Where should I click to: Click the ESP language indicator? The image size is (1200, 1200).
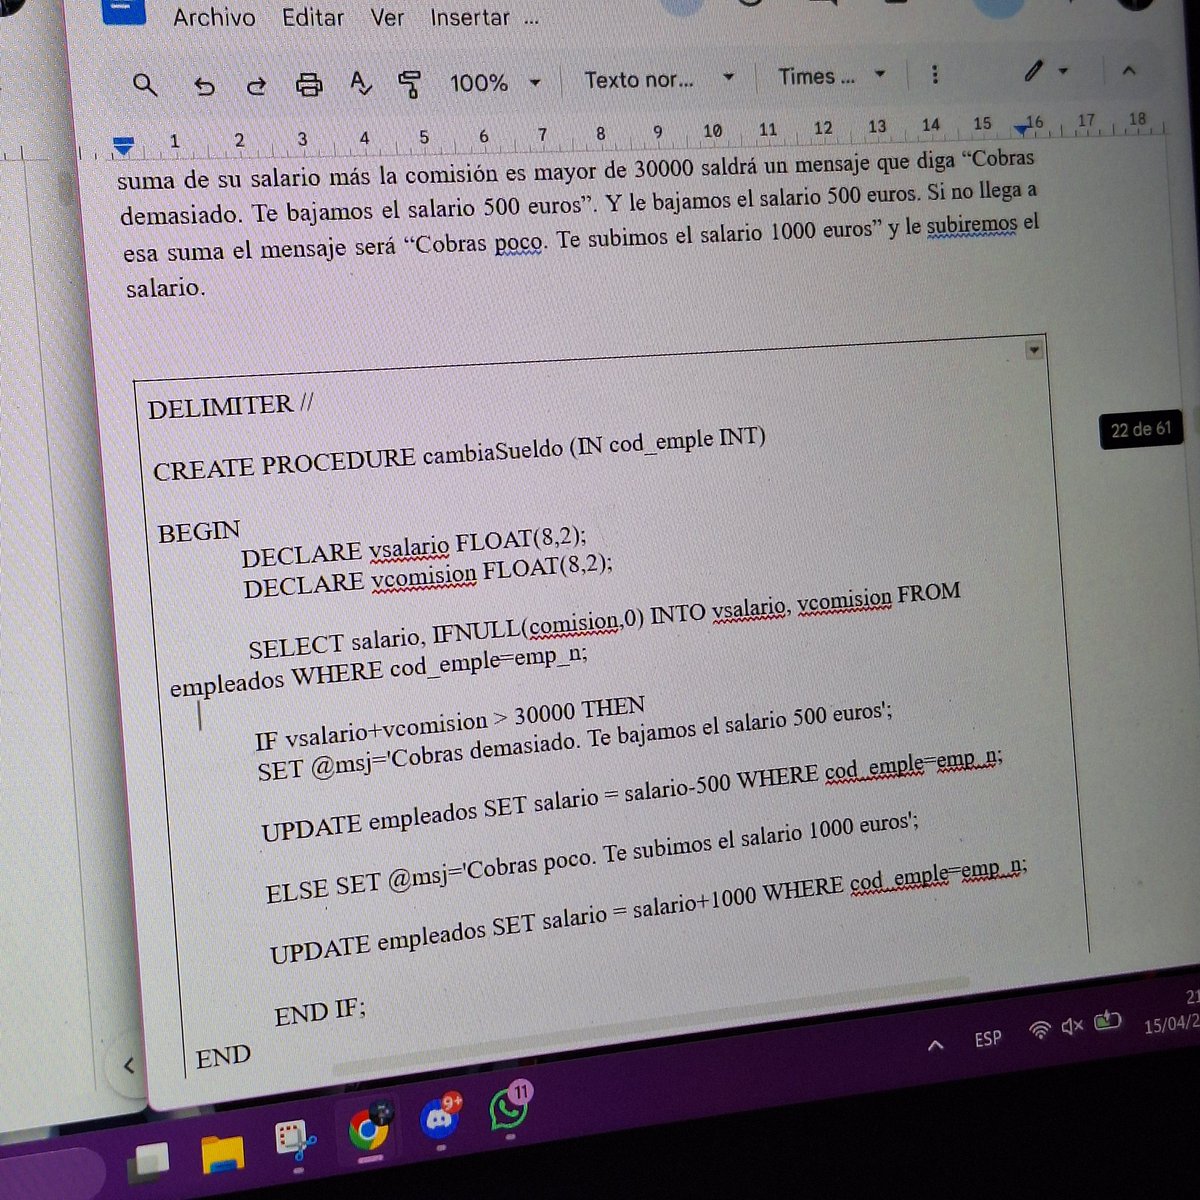[x=988, y=1039]
